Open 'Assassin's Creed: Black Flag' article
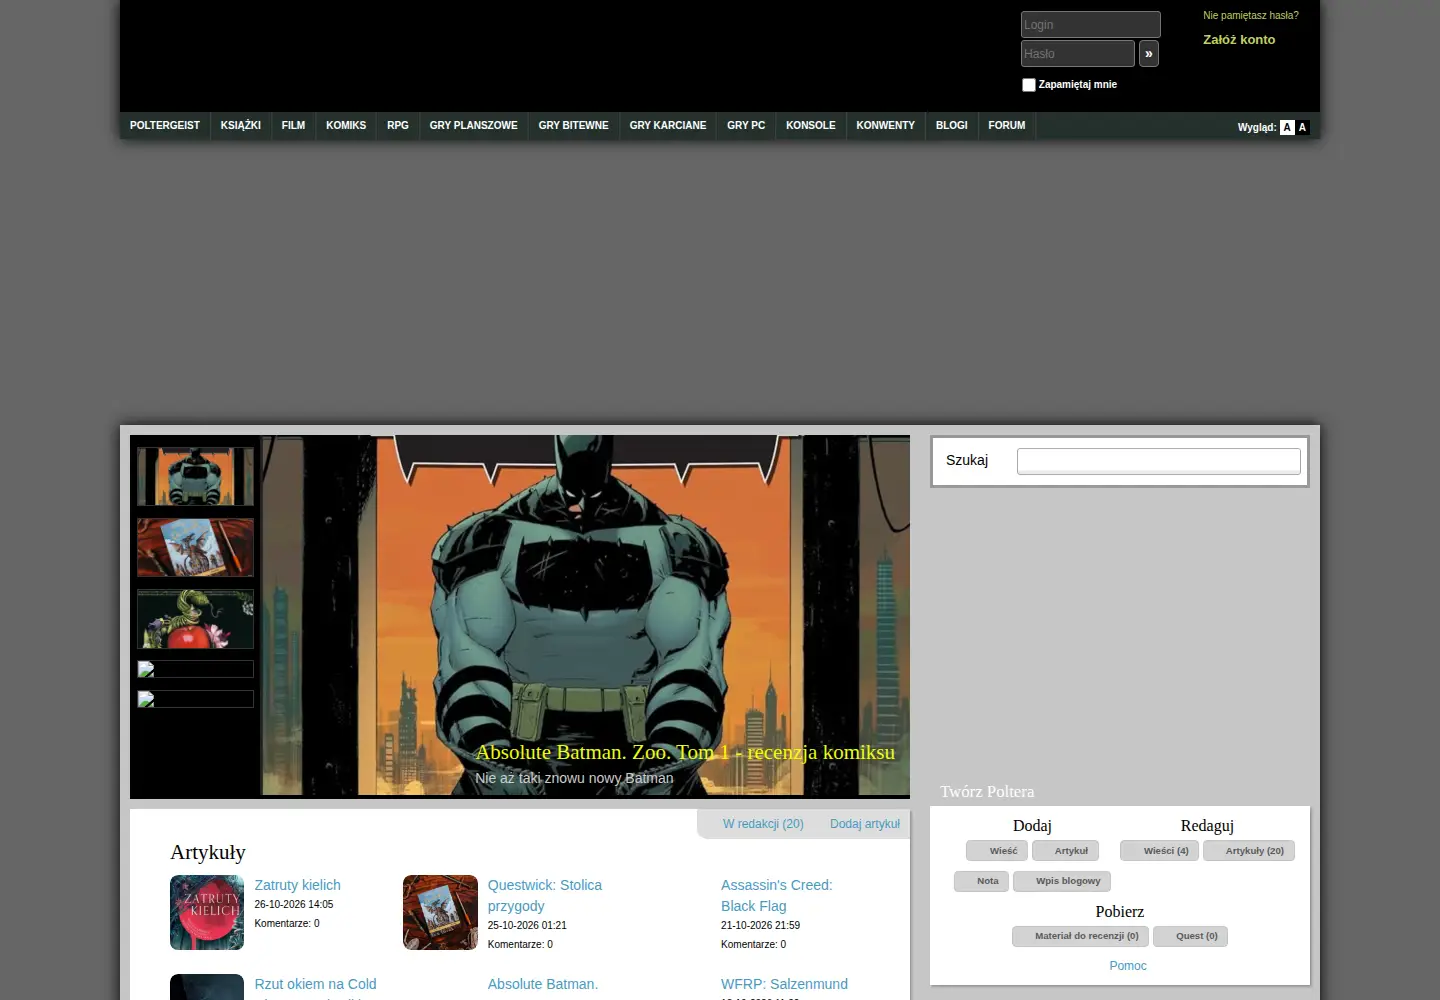The height and width of the screenshot is (1000, 1440). point(777,895)
